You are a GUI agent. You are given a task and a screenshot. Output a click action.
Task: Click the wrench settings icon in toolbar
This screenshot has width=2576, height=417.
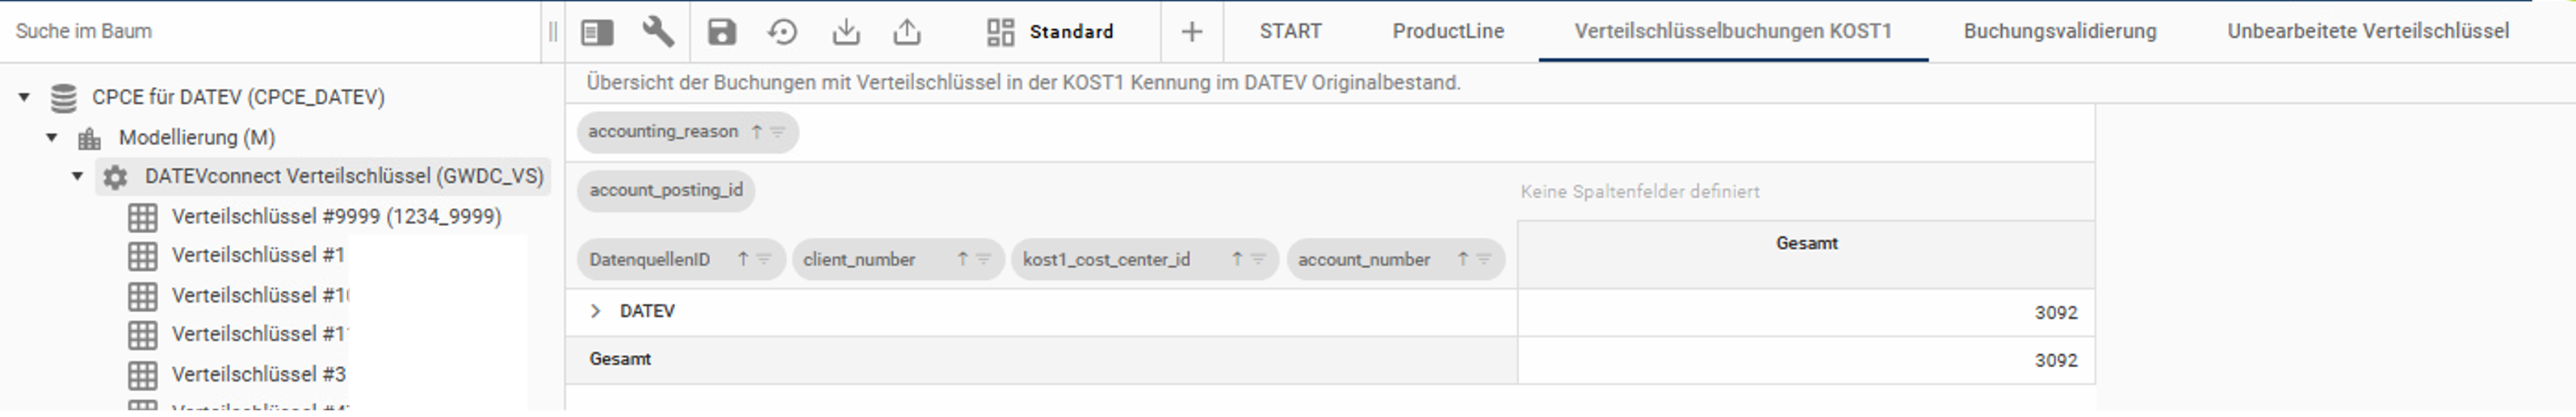(x=658, y=32)
